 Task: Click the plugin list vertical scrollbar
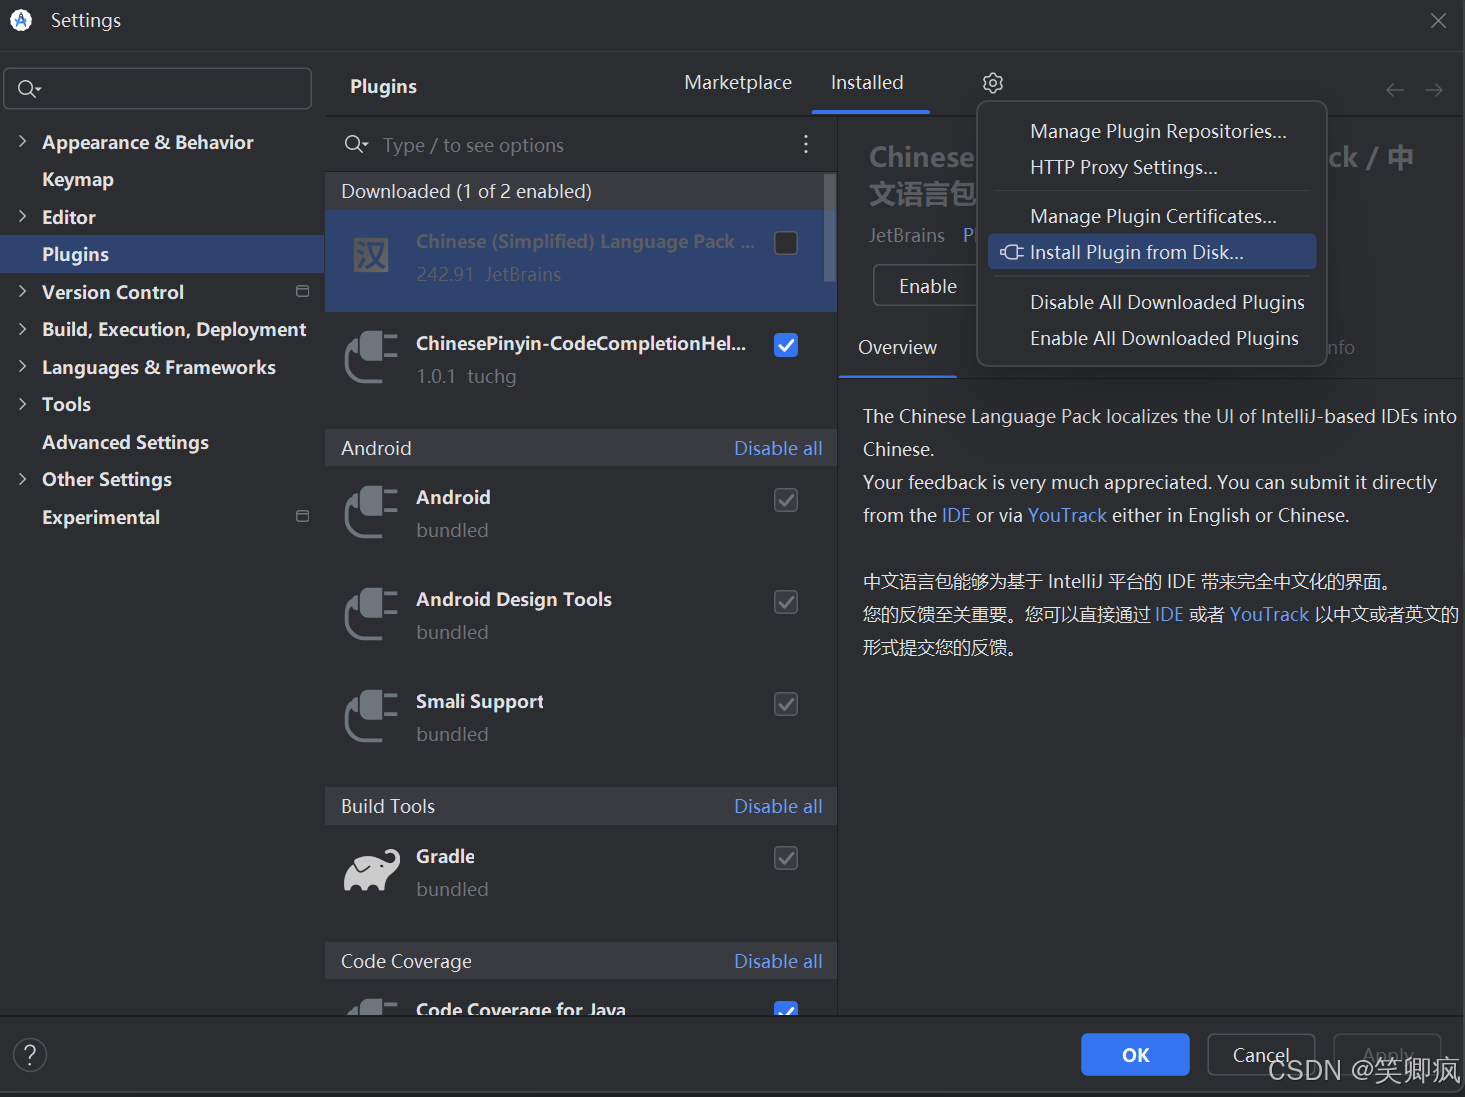[x=829, y=228]
